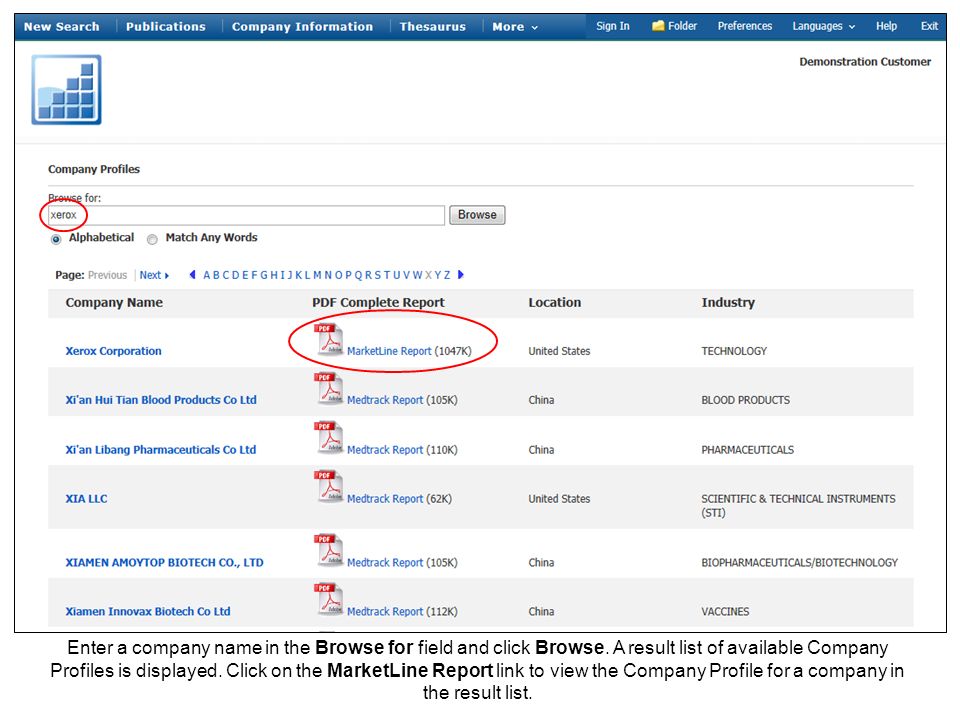Click the Company Profiles heading
This screenshot has height=720, width=960.
(94, 169)
